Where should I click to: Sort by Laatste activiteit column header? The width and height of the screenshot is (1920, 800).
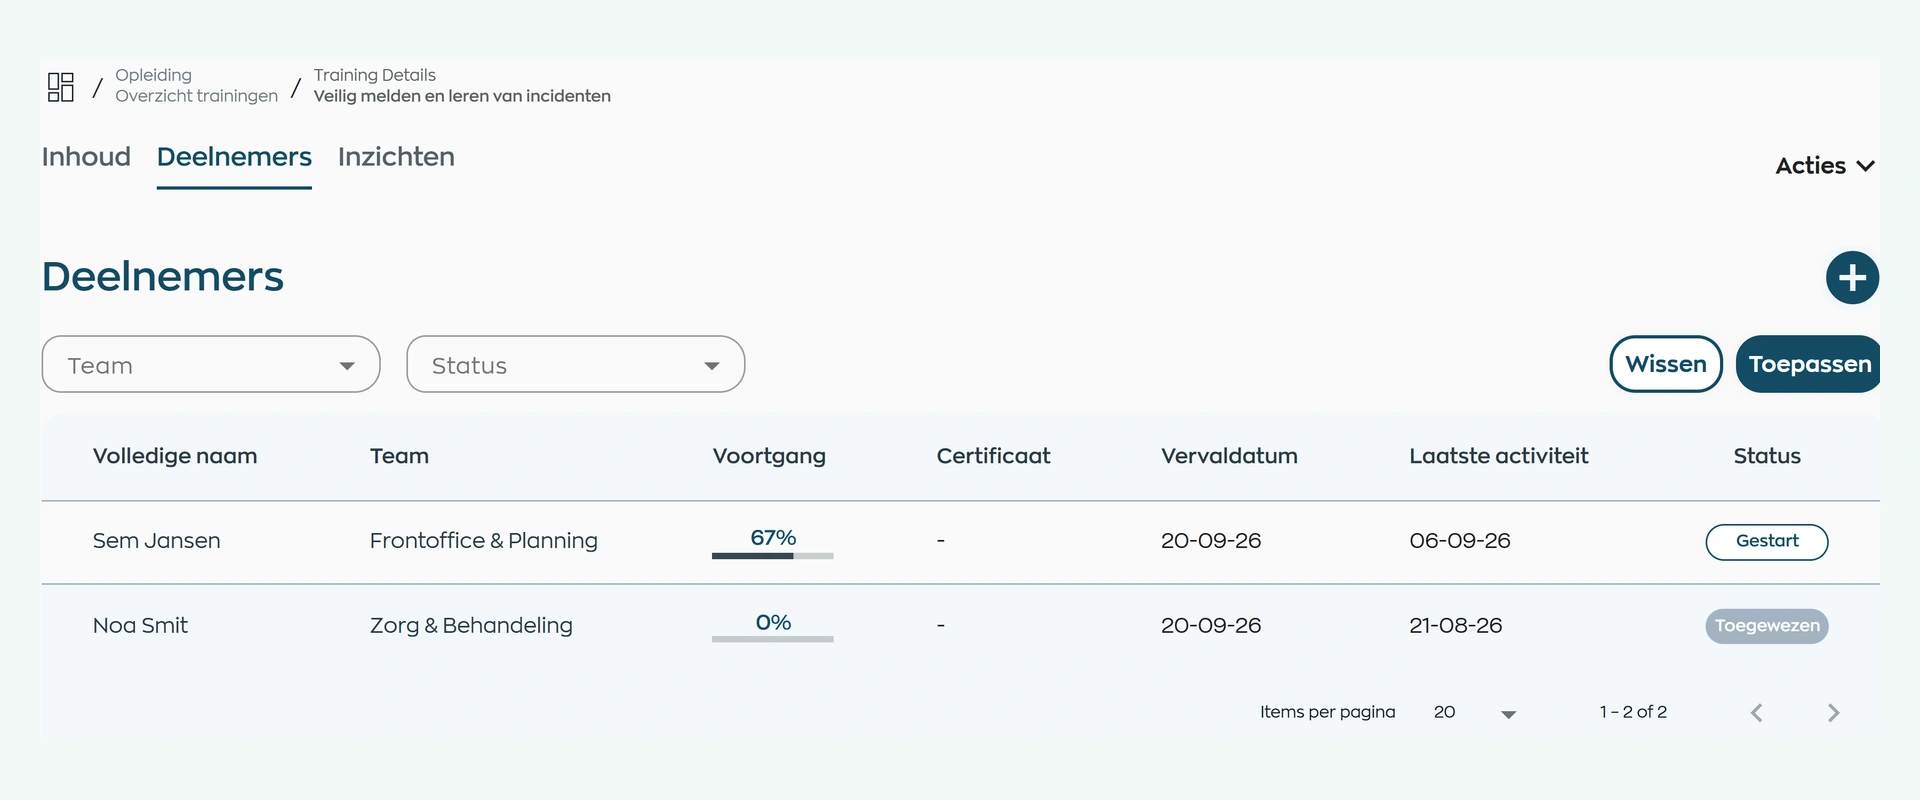pos(1499,456)
